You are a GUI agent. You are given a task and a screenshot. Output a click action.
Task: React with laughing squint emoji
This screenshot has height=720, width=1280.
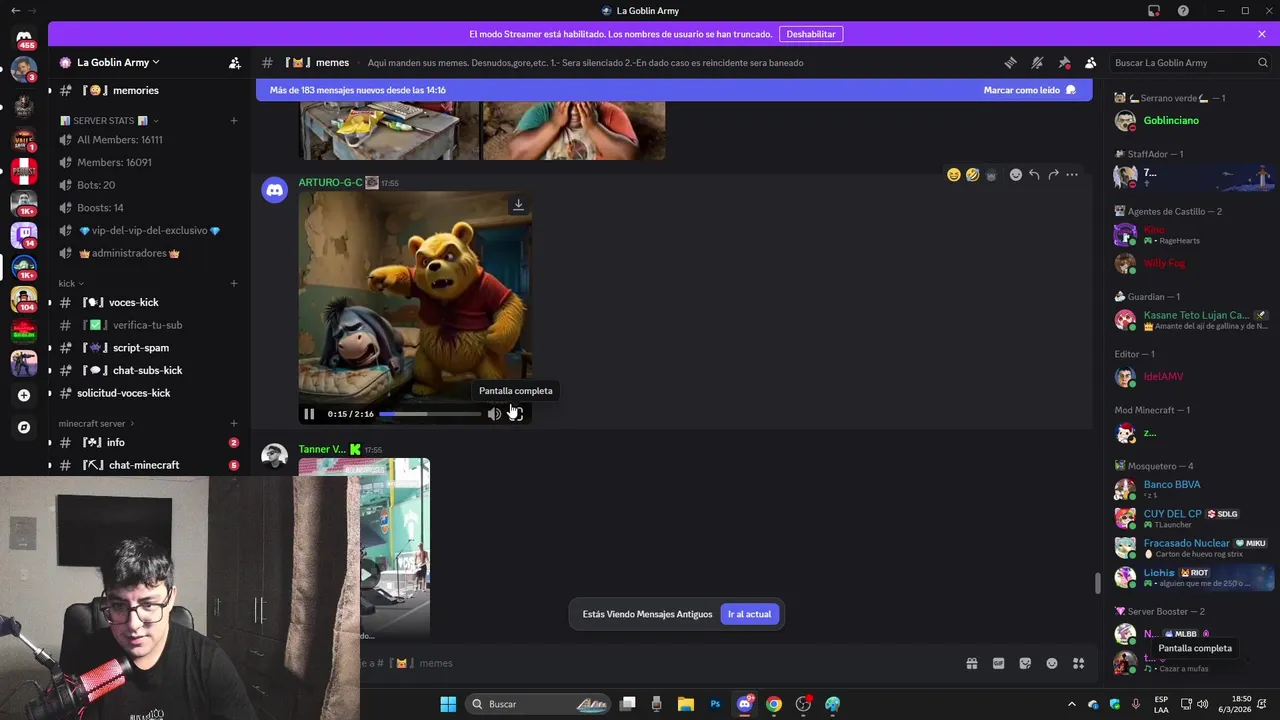(954, 175)
